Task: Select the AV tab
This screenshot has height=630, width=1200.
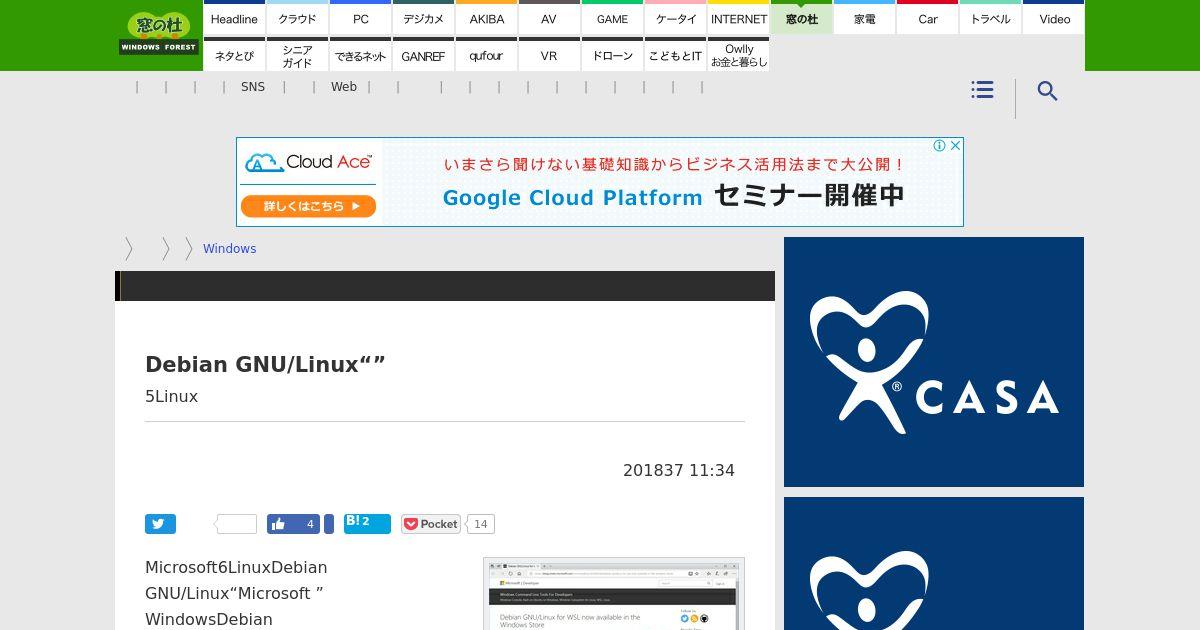Action: point(549,18)
